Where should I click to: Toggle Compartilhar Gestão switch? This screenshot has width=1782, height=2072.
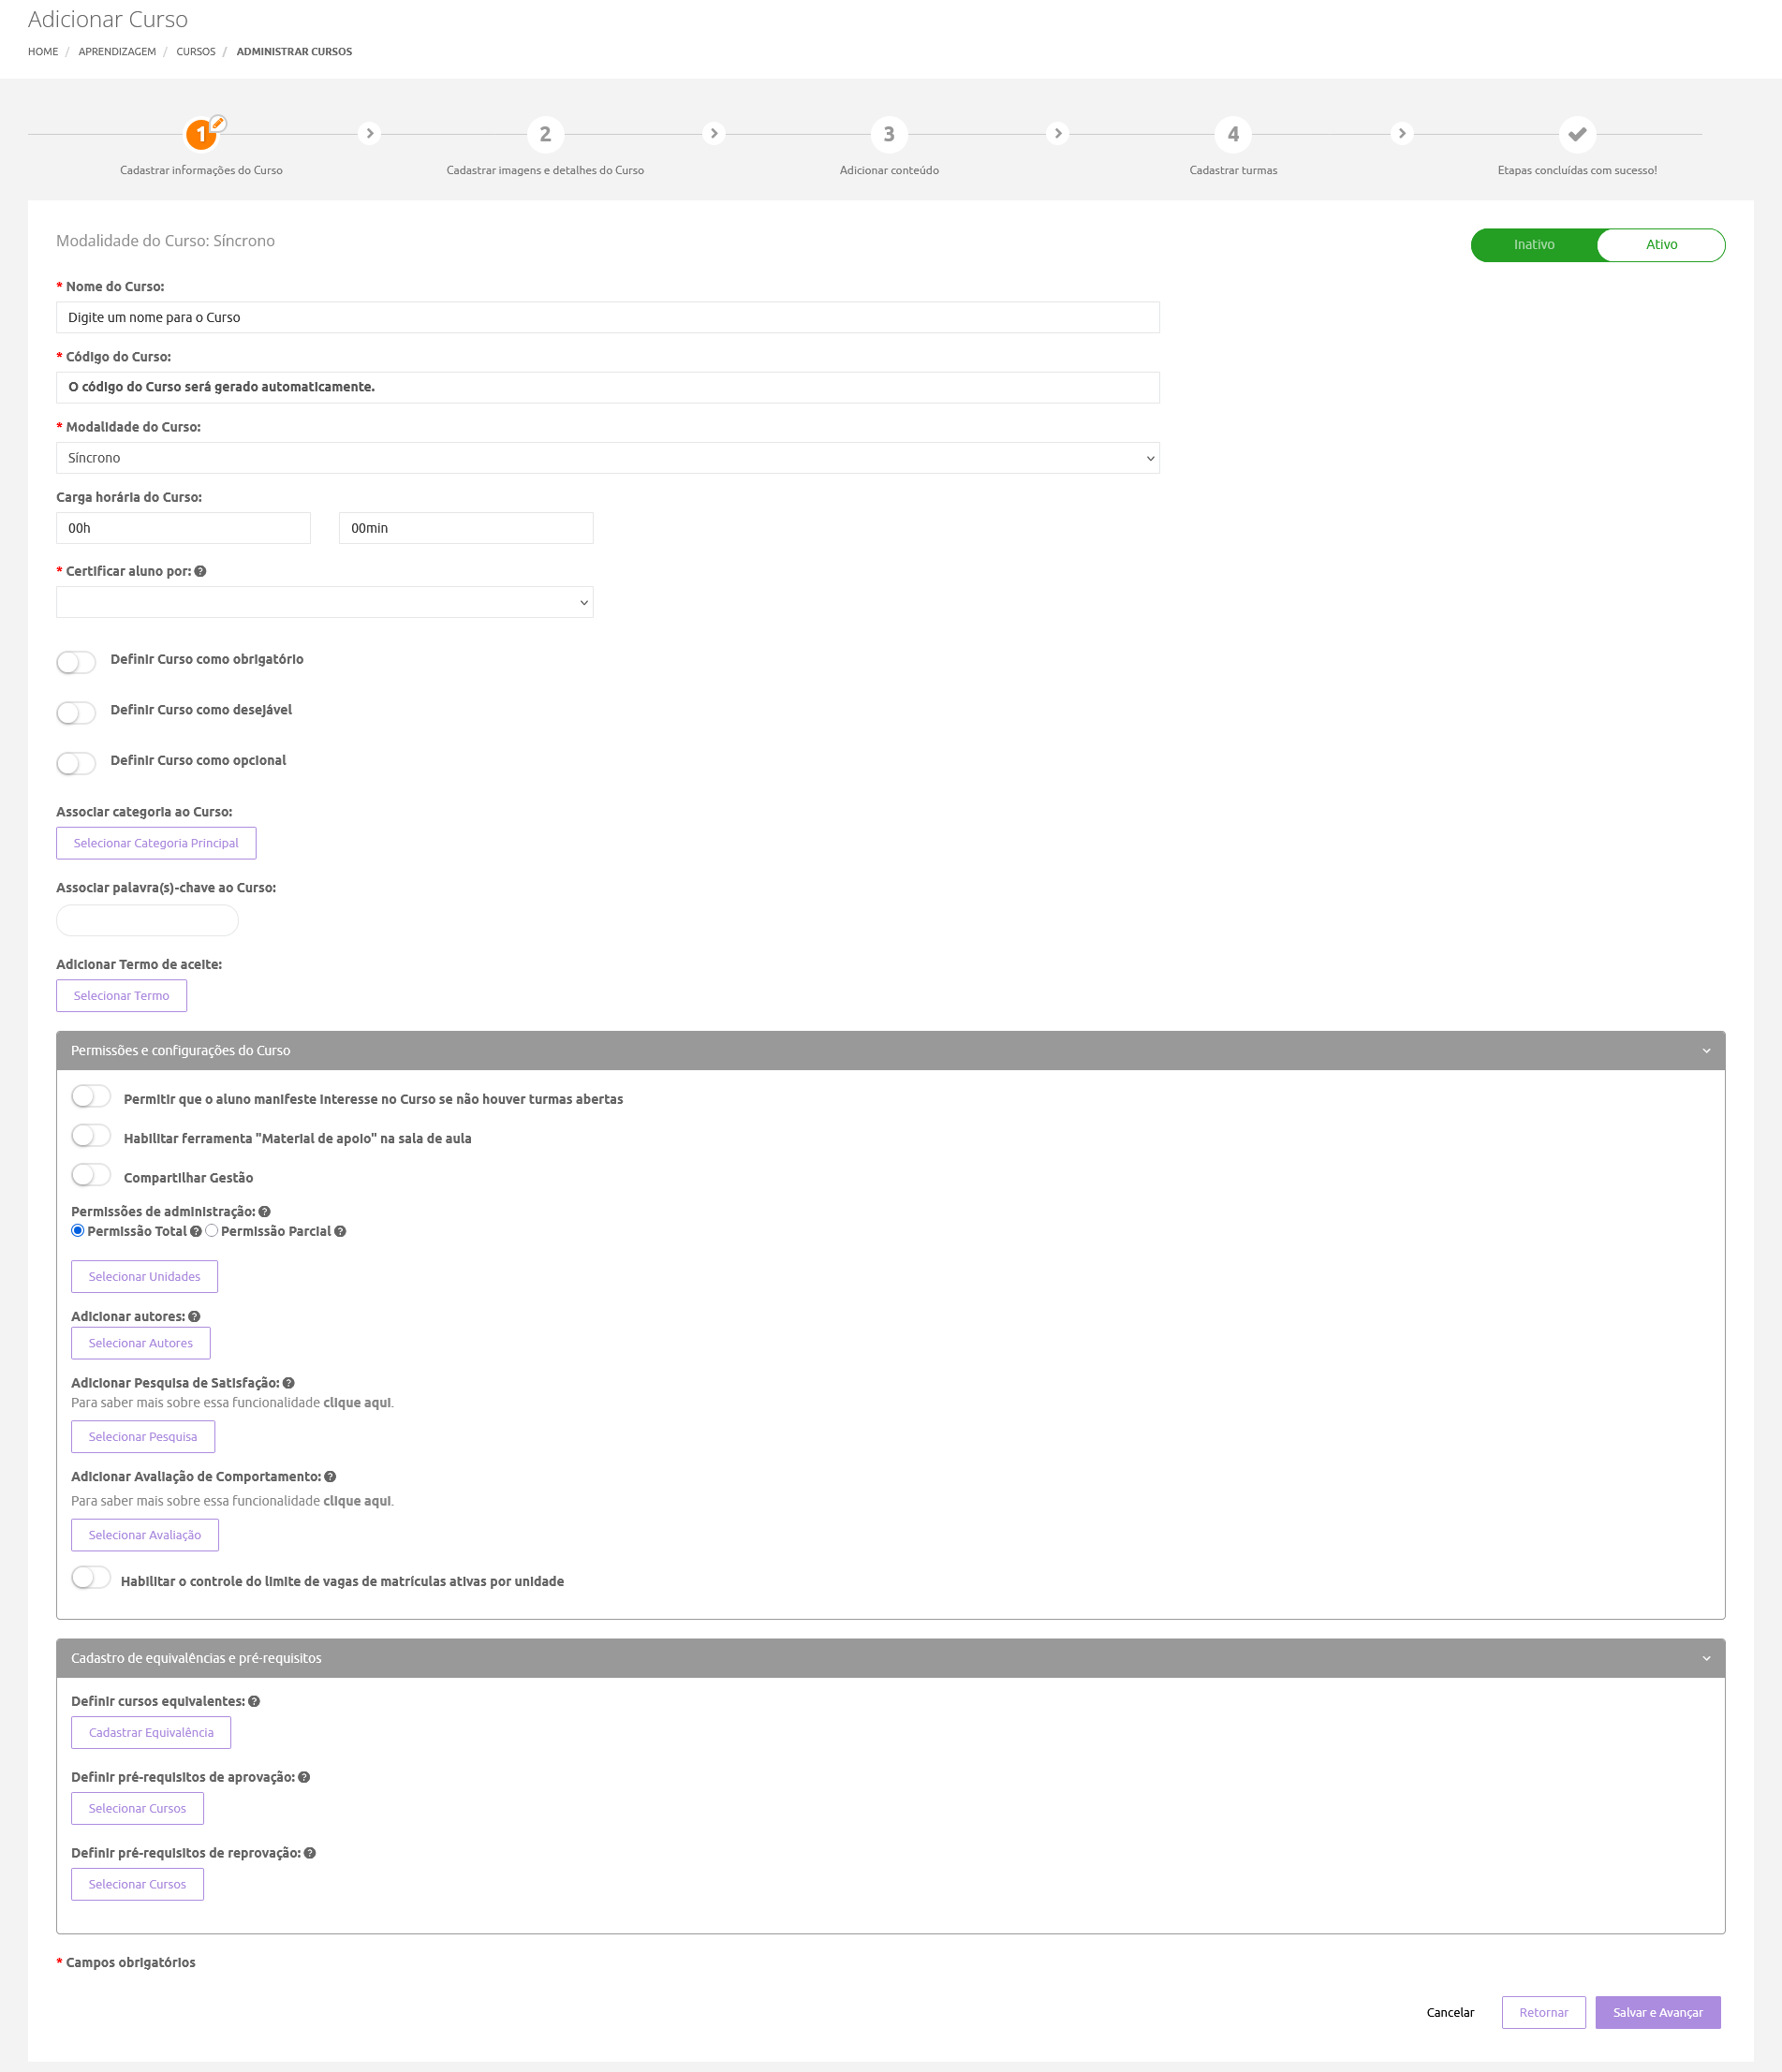(x=90, y=1175)
